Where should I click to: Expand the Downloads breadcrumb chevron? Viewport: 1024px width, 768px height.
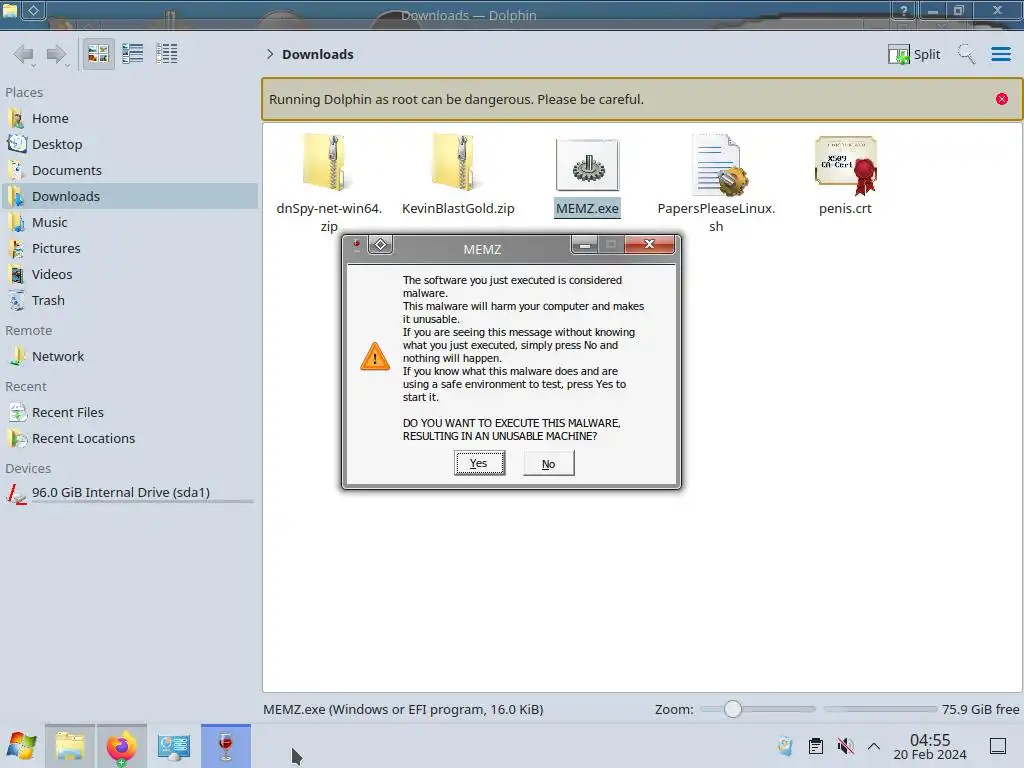click(270, 54)
